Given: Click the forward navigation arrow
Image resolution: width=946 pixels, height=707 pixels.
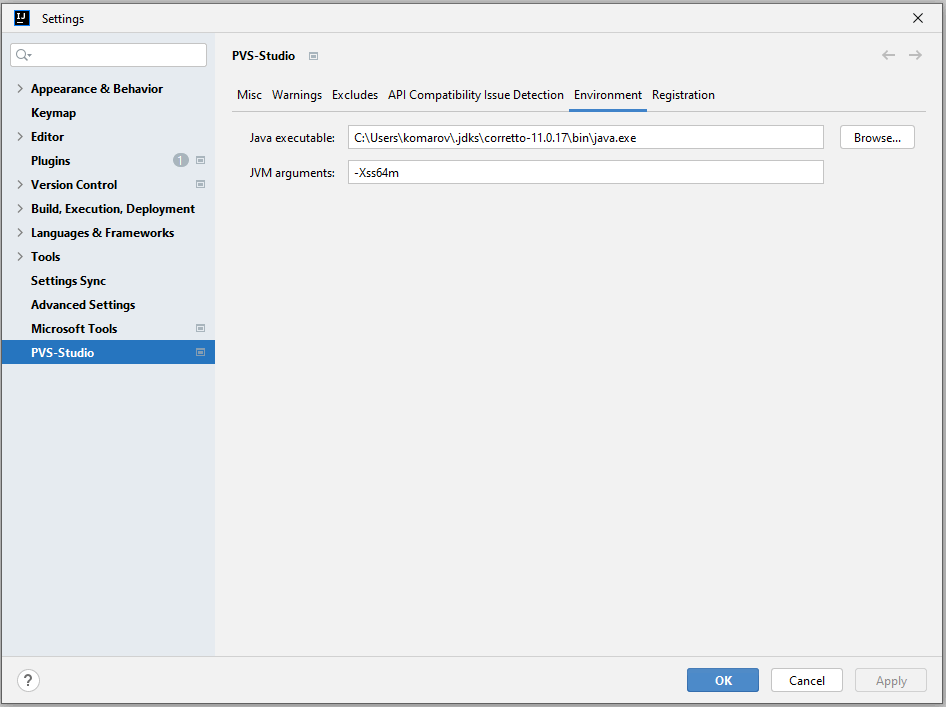Looking at the screenshot, I should click(915, 55).
